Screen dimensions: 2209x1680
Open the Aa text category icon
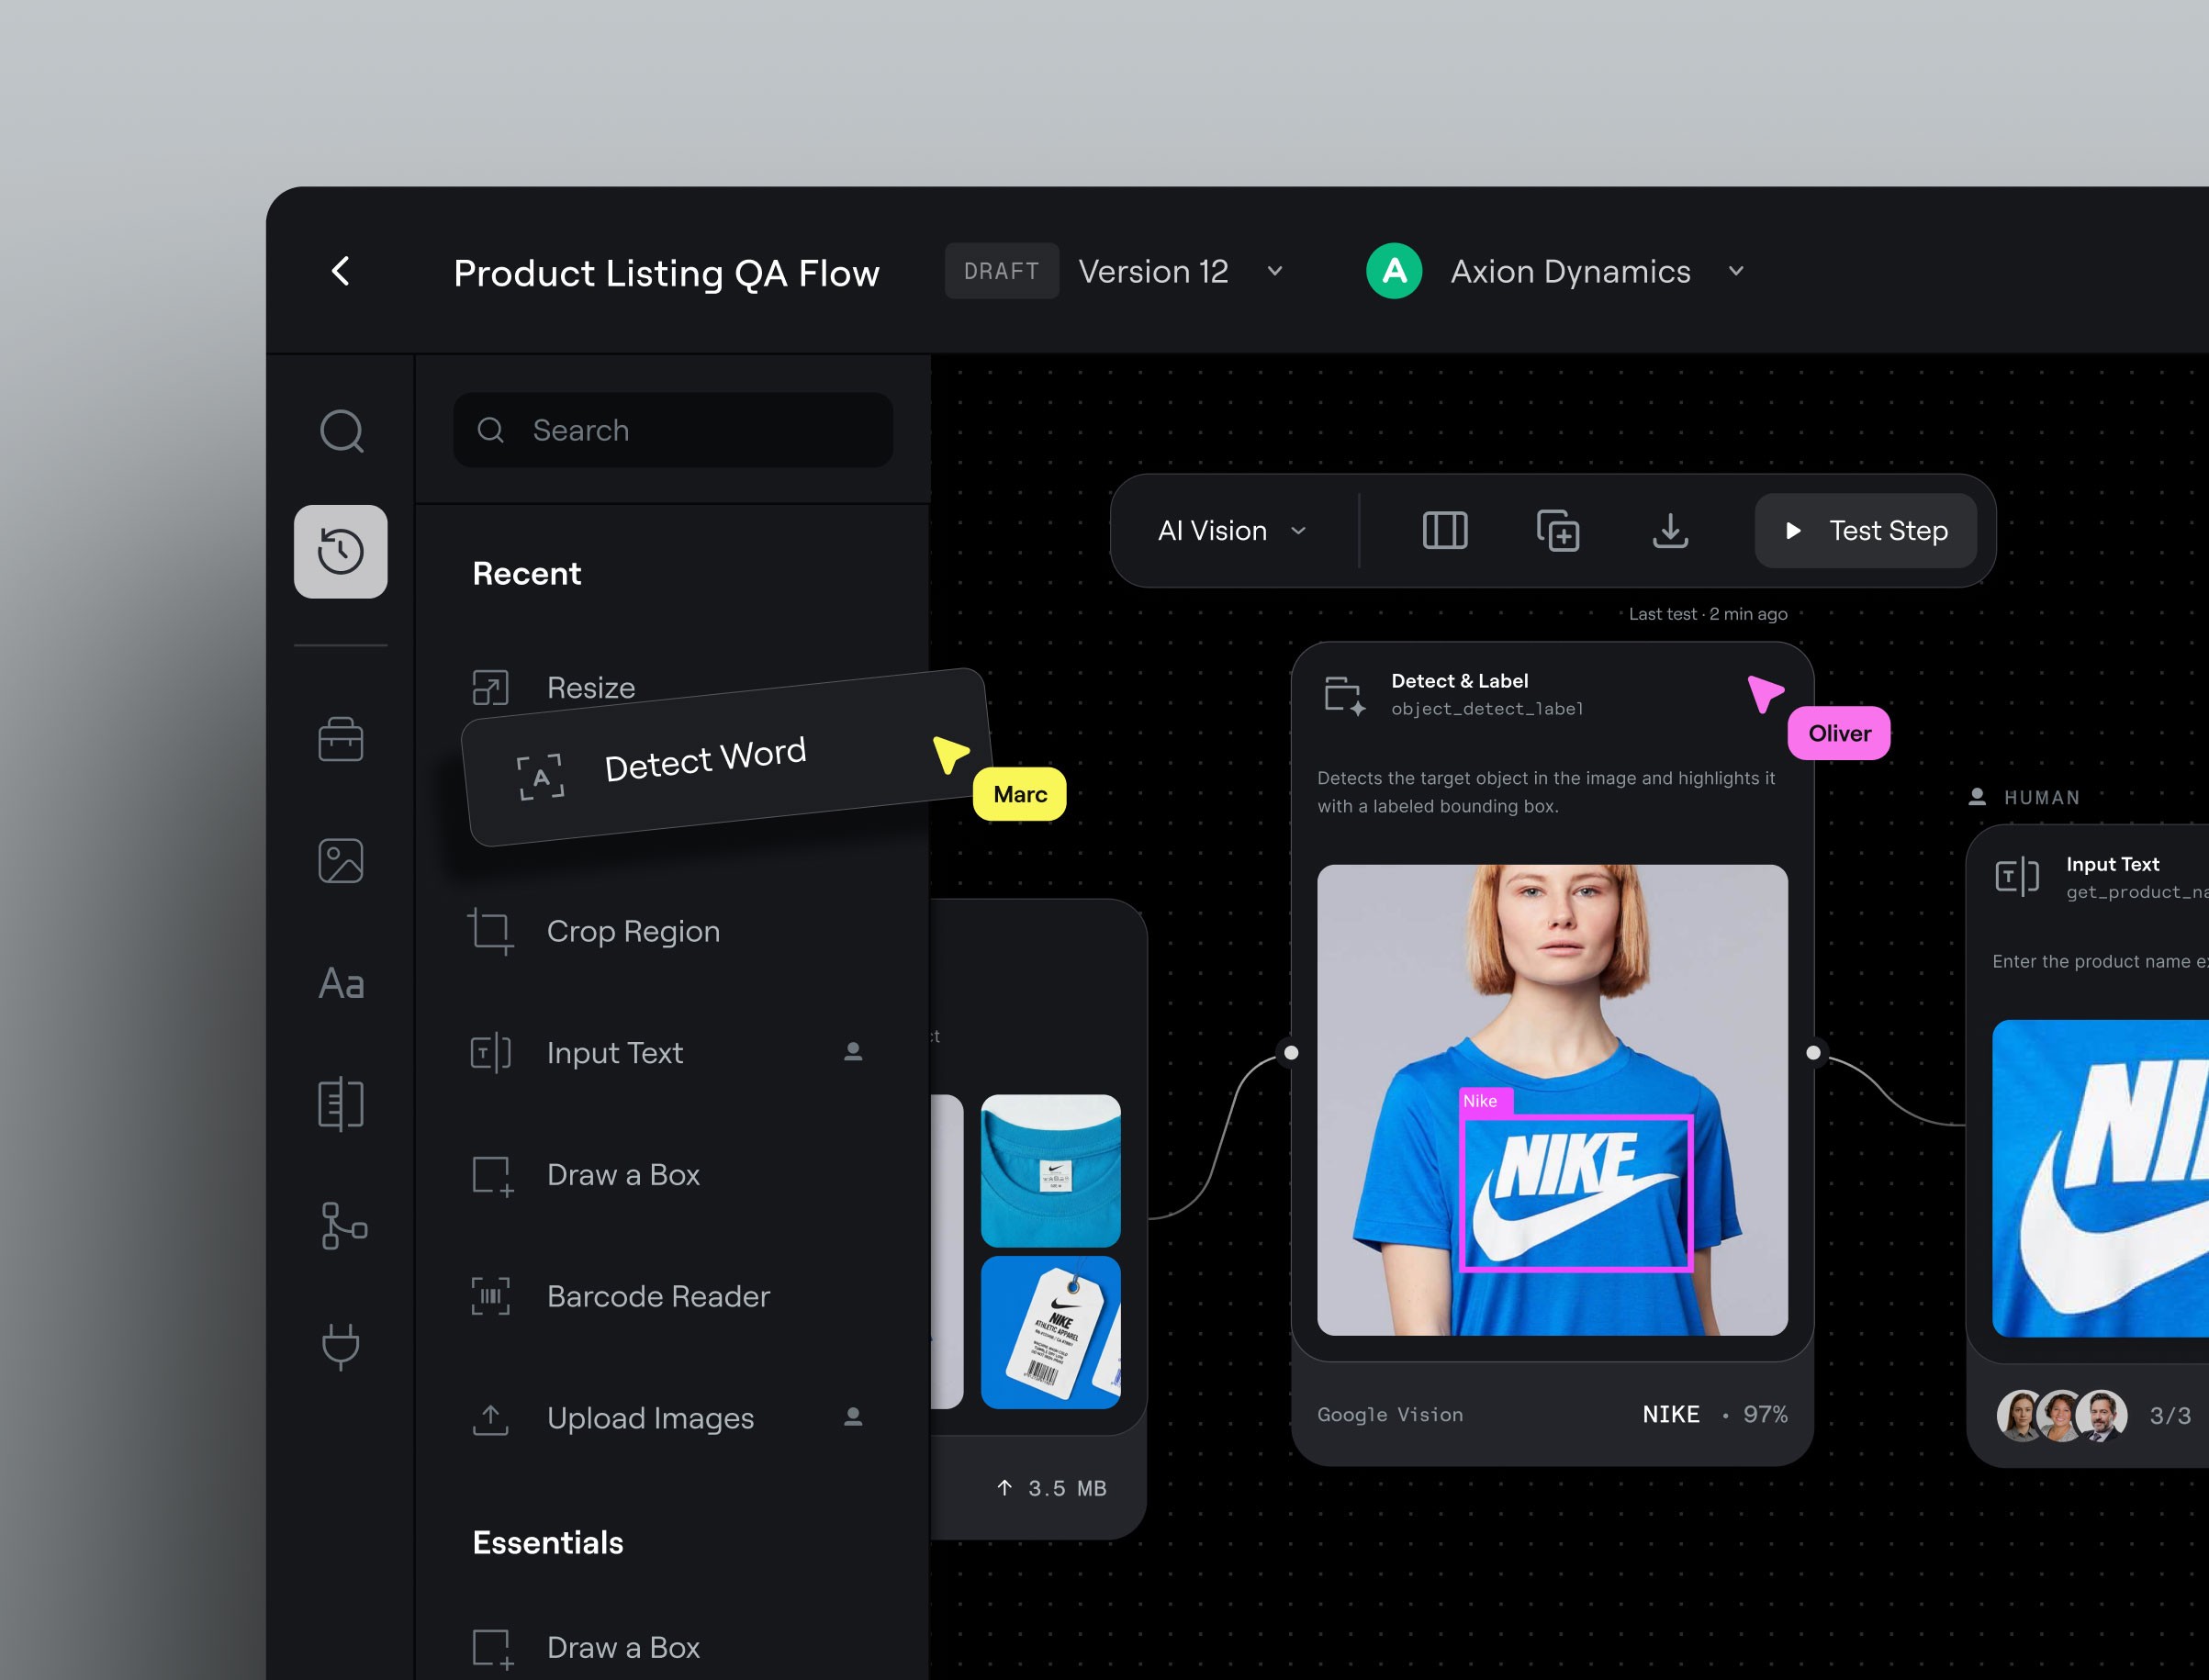341,983
